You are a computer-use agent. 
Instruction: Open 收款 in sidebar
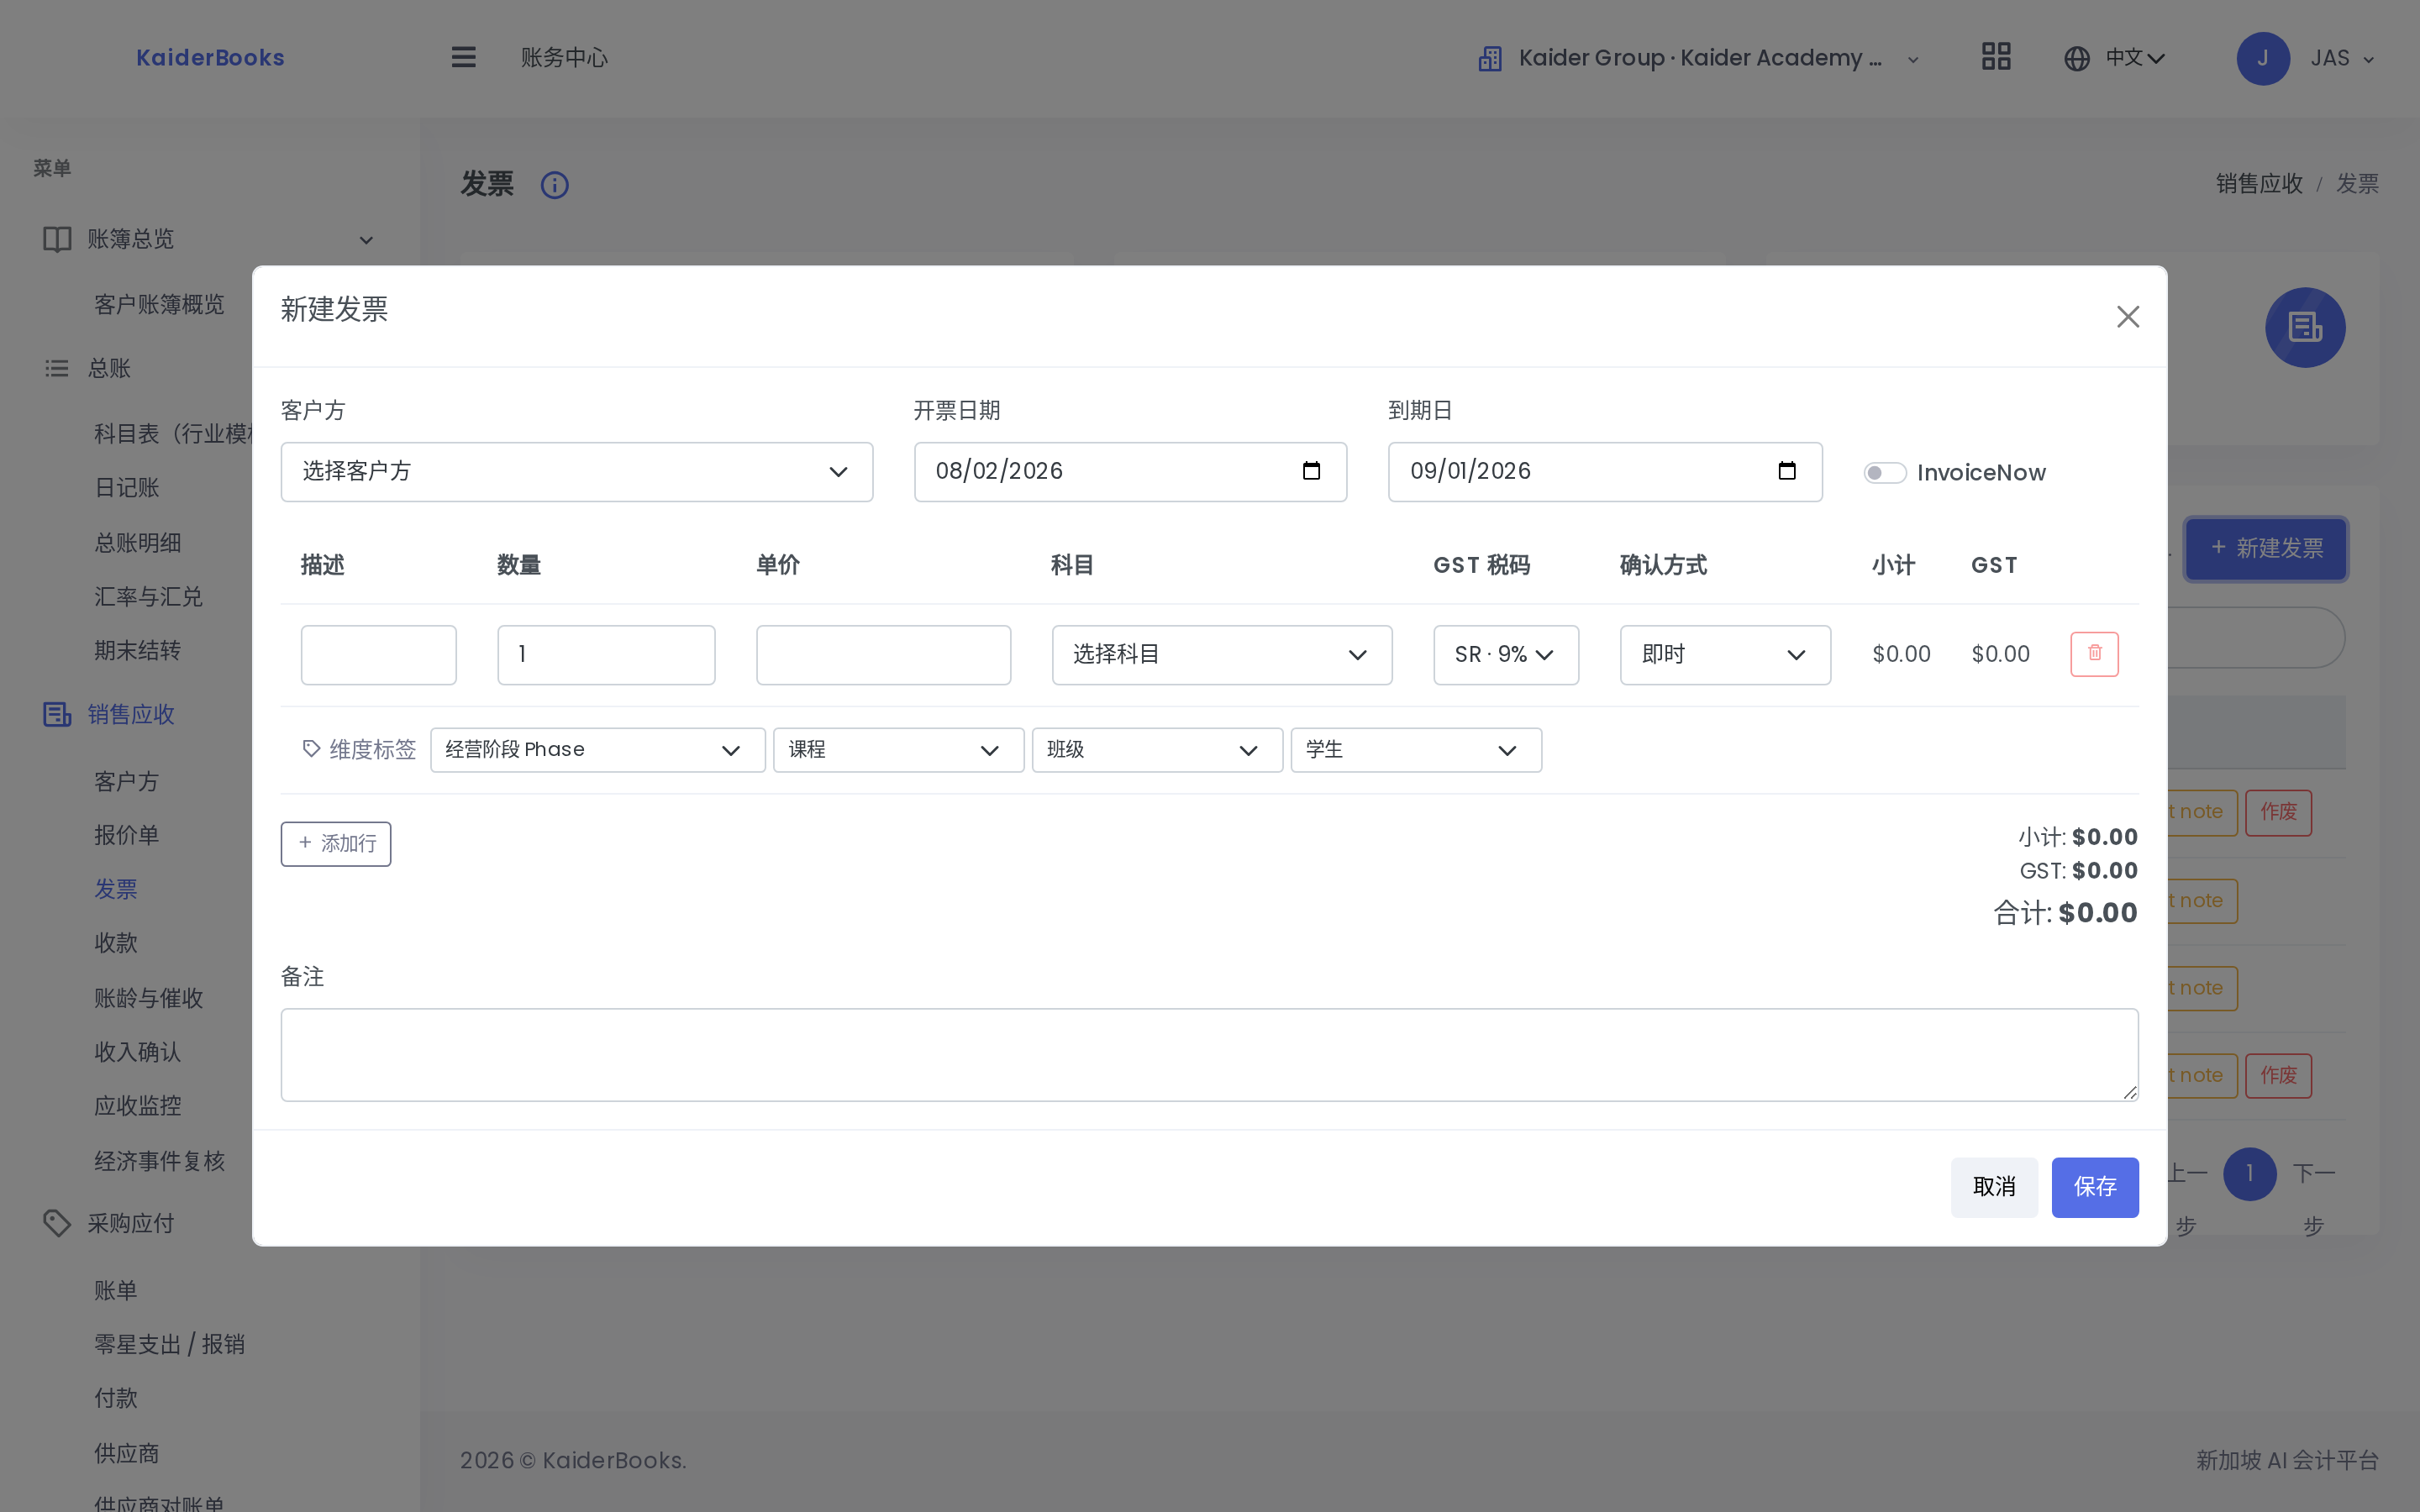[x=116, y=943]
